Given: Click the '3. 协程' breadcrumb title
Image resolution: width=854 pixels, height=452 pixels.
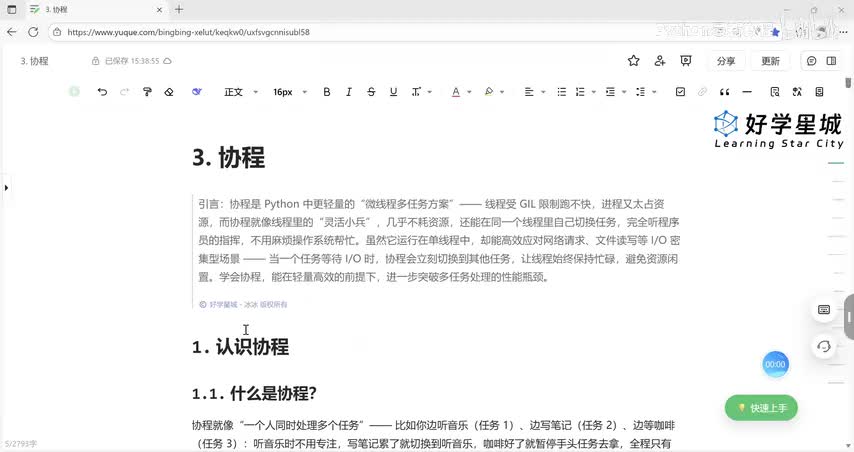Looking at the screenshot, I should [x=34, y=61].
